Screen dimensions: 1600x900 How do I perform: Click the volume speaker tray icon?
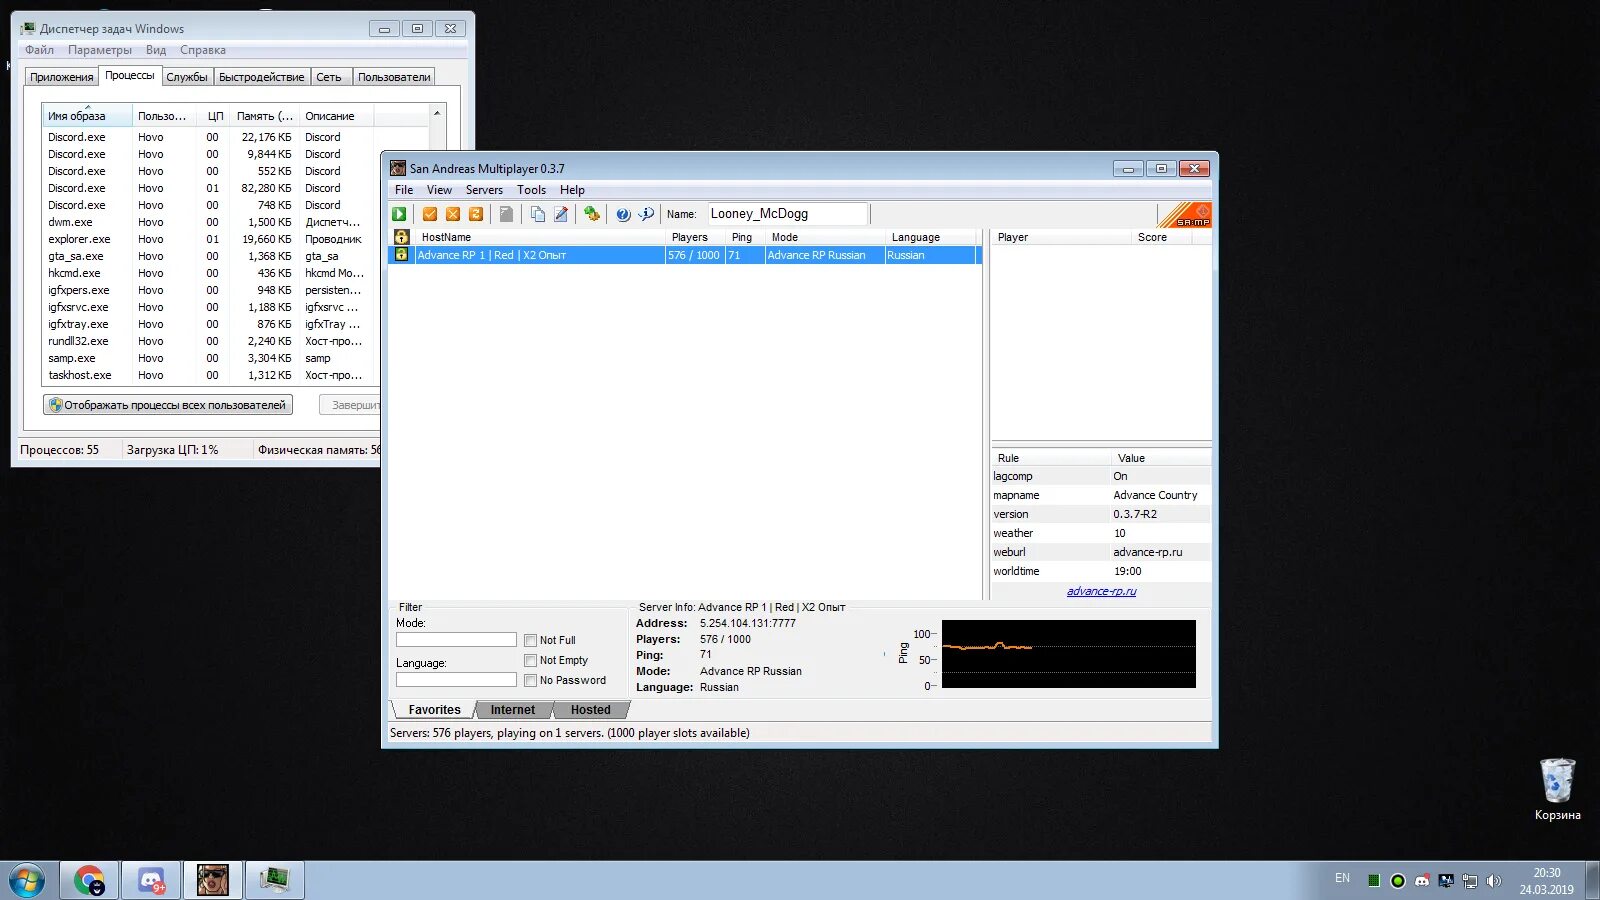(x=1494, y=881)
